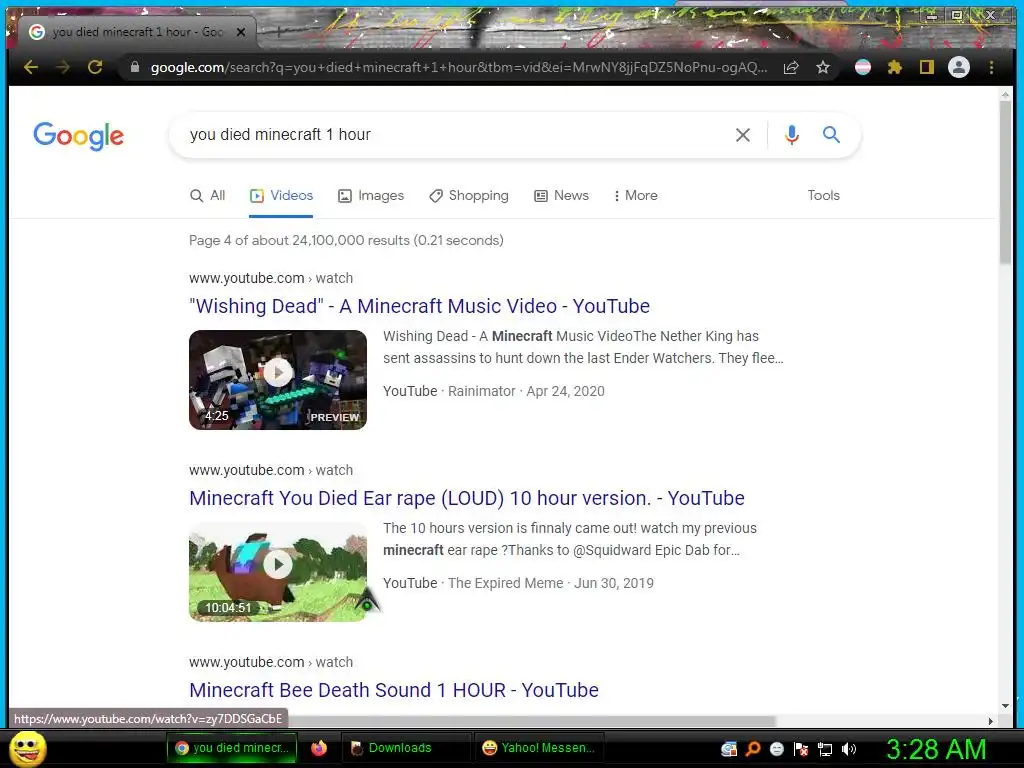Open the Extensions puzzle piece menu
The height and width of the screenshot is (768, 1024).
[x=895, y=67]
